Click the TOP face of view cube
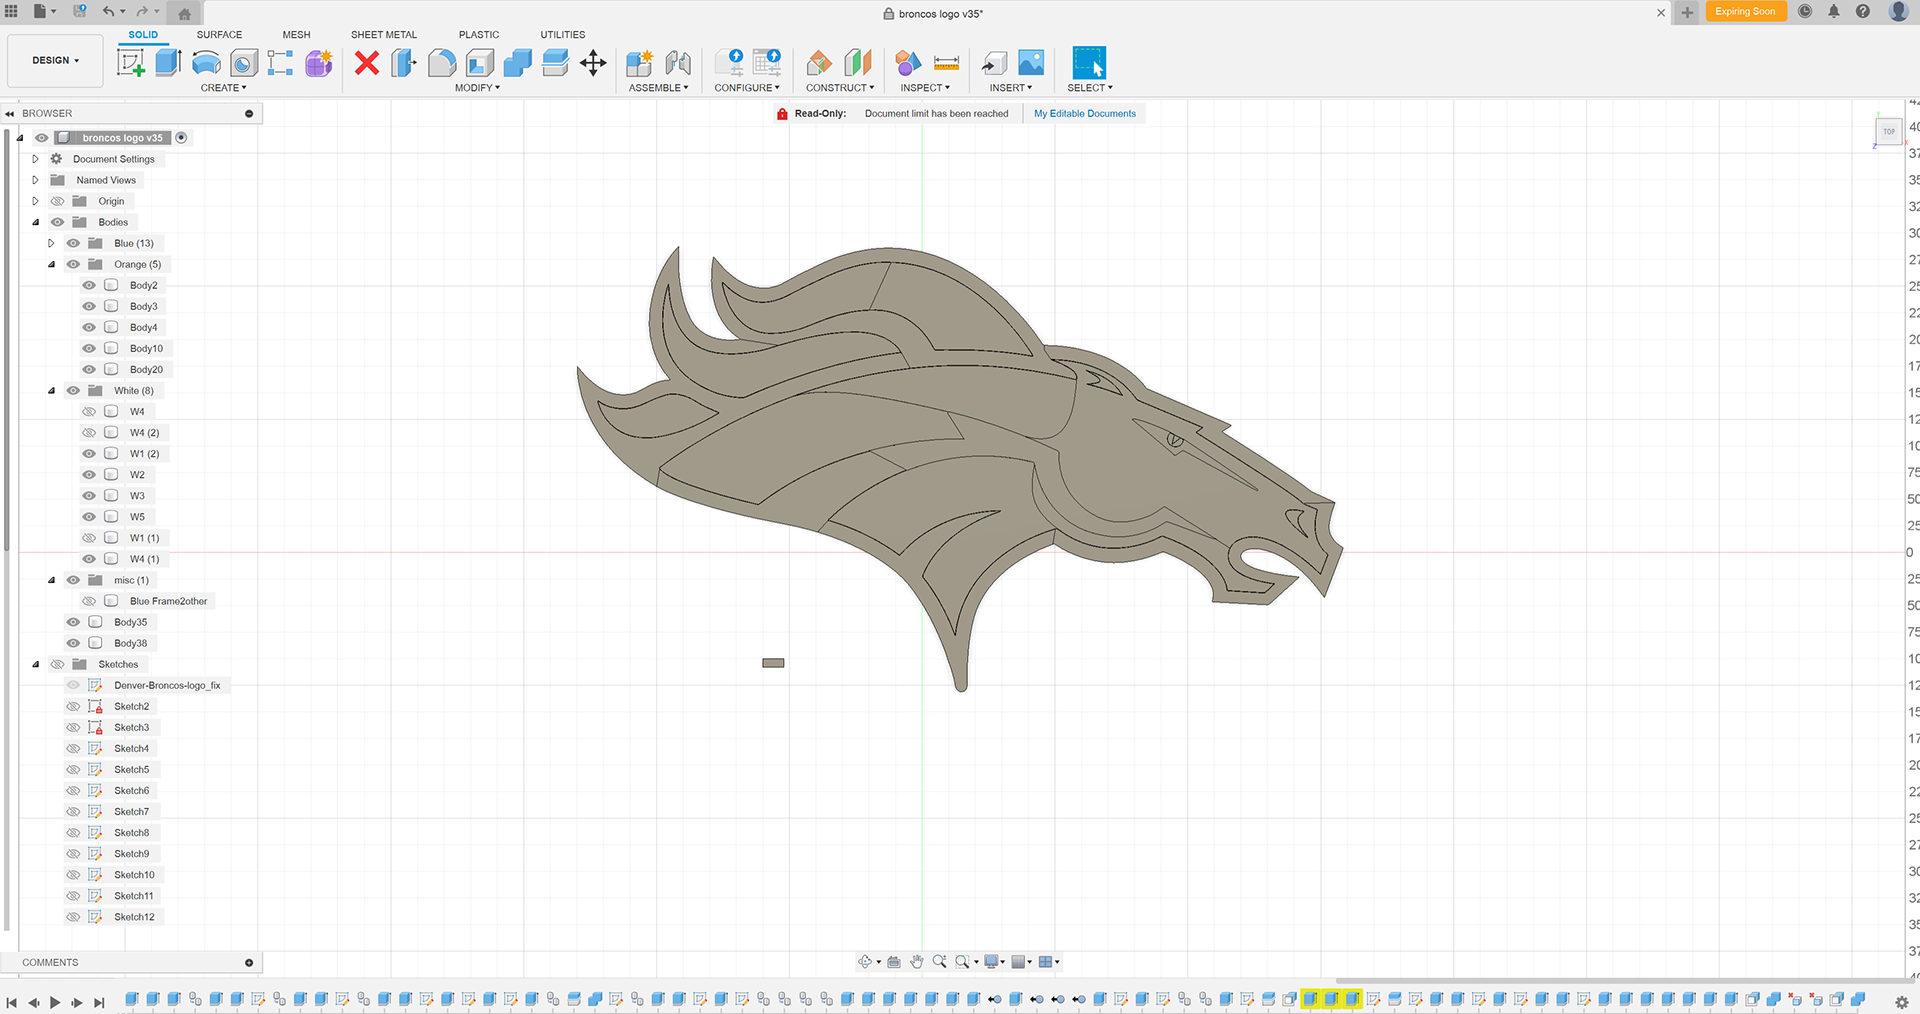 tap(1889, 132)
